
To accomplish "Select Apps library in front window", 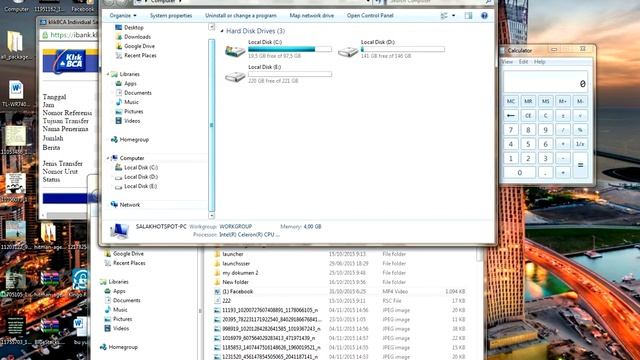I will (126, 83).
